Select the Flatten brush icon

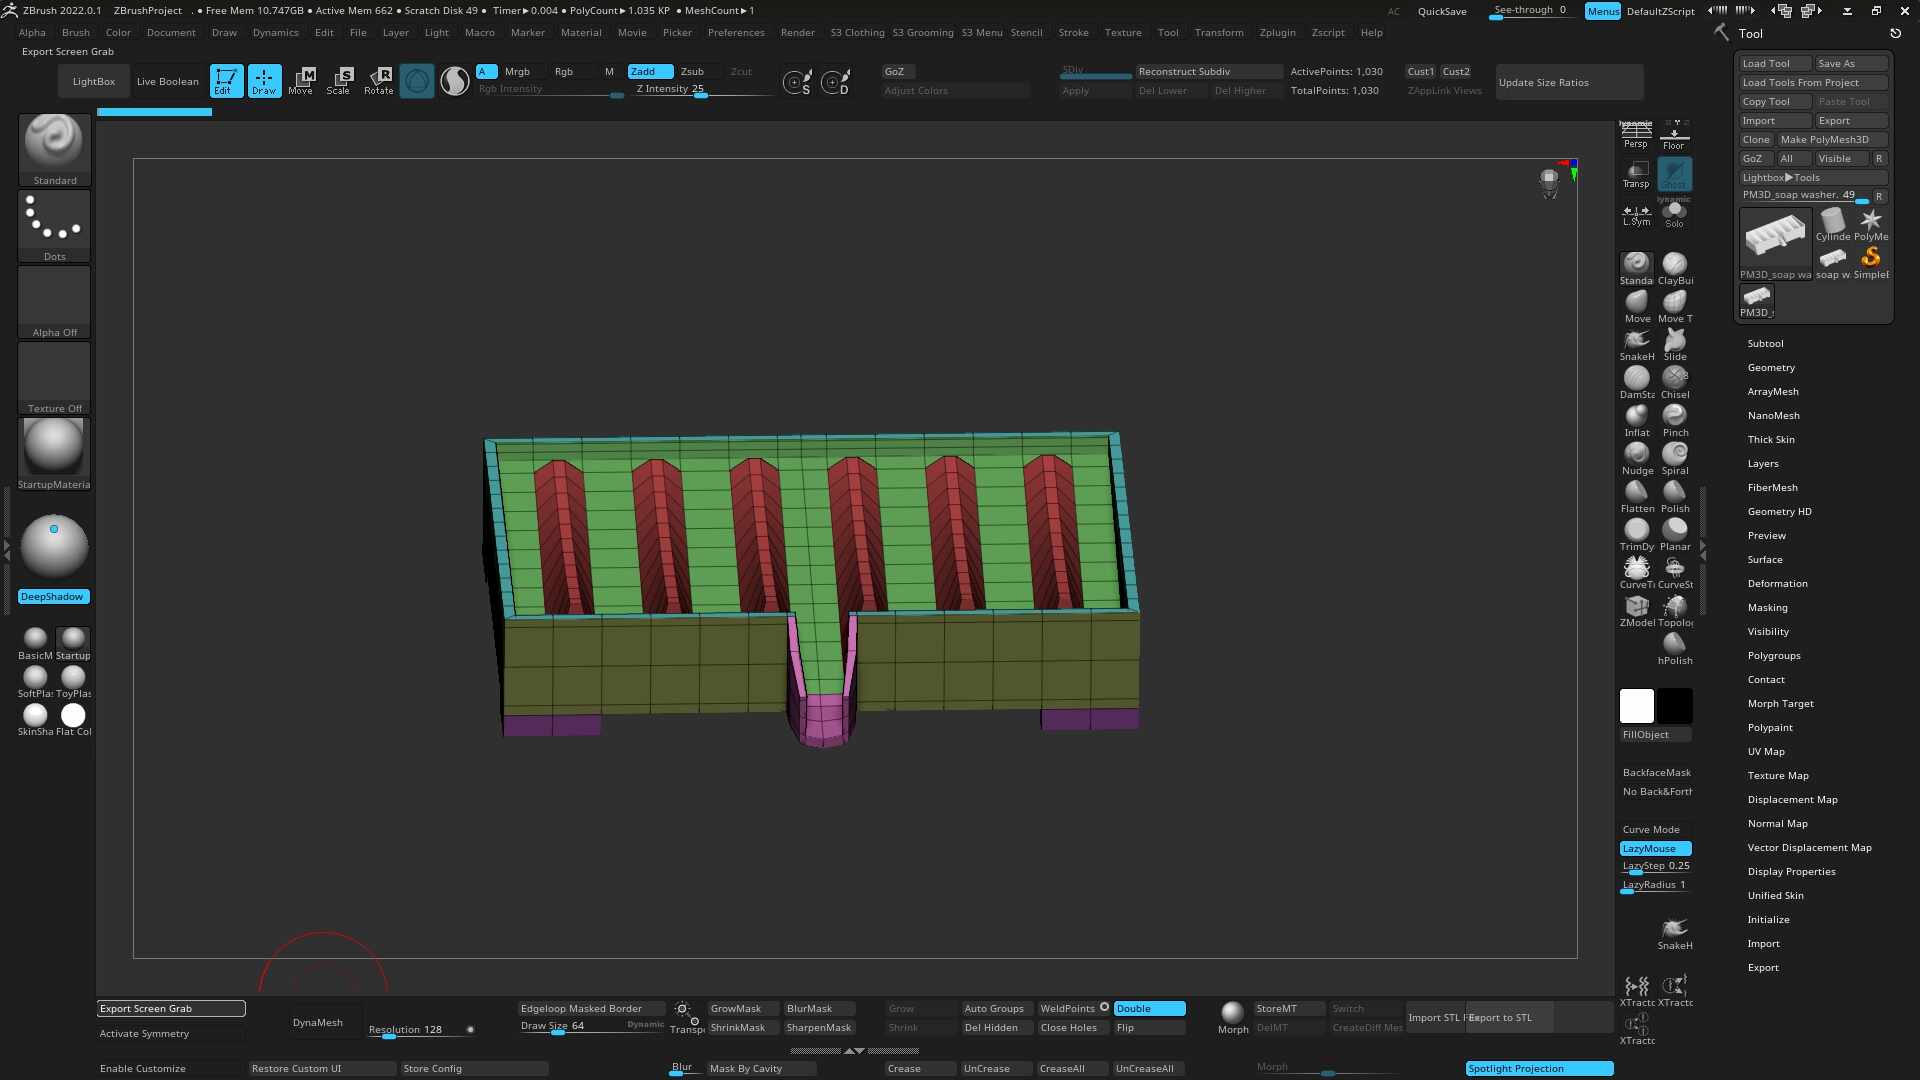(1637, 496)
